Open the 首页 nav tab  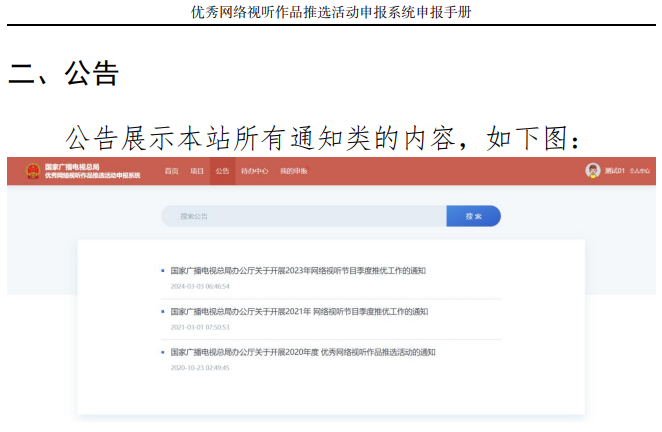(x=172, y=171)
